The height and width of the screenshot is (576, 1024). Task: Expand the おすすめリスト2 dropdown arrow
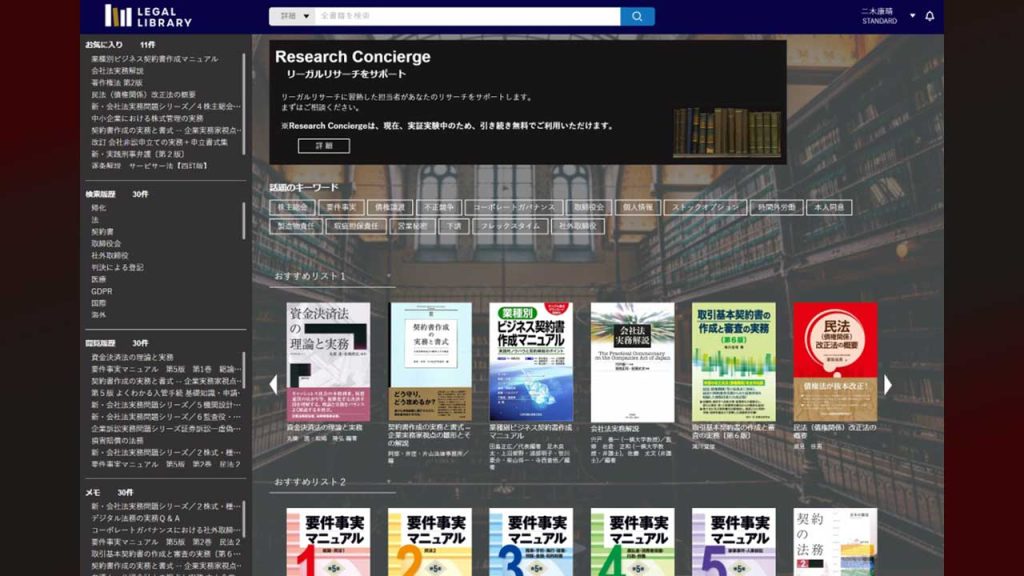[389, 482]
